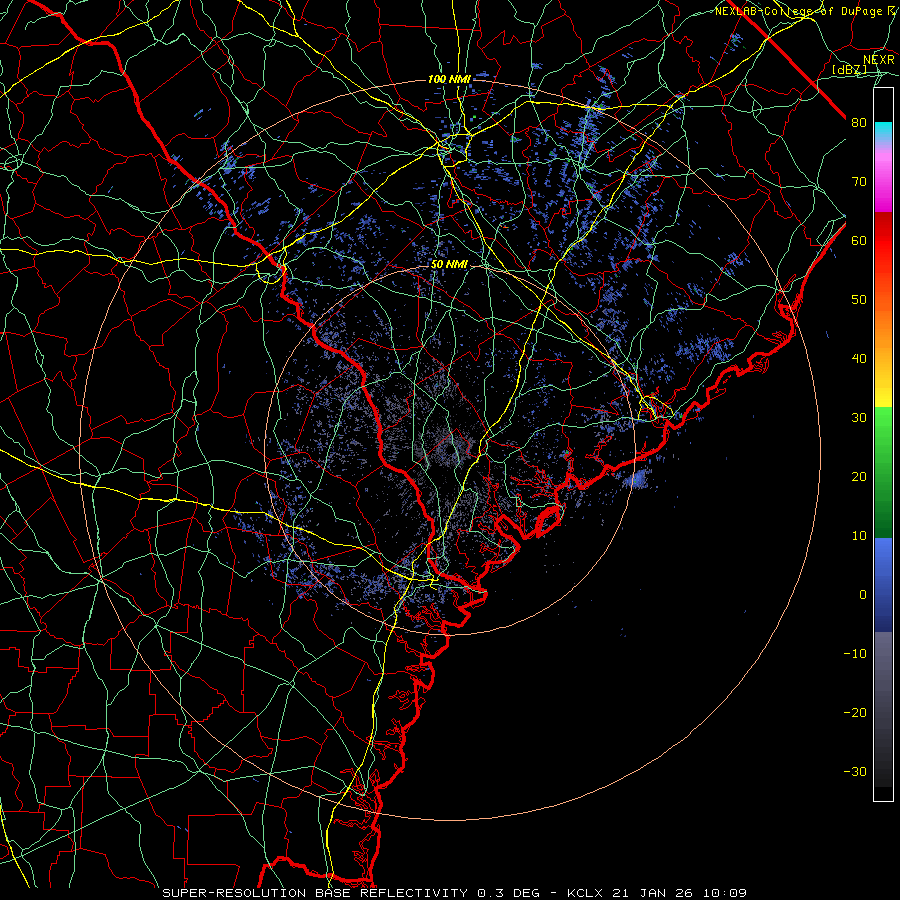Image resolution: width=900 pixels, height=900 pixels.
Task: Click the 100 NMI range ring label
Action: [x=448, y=79]
